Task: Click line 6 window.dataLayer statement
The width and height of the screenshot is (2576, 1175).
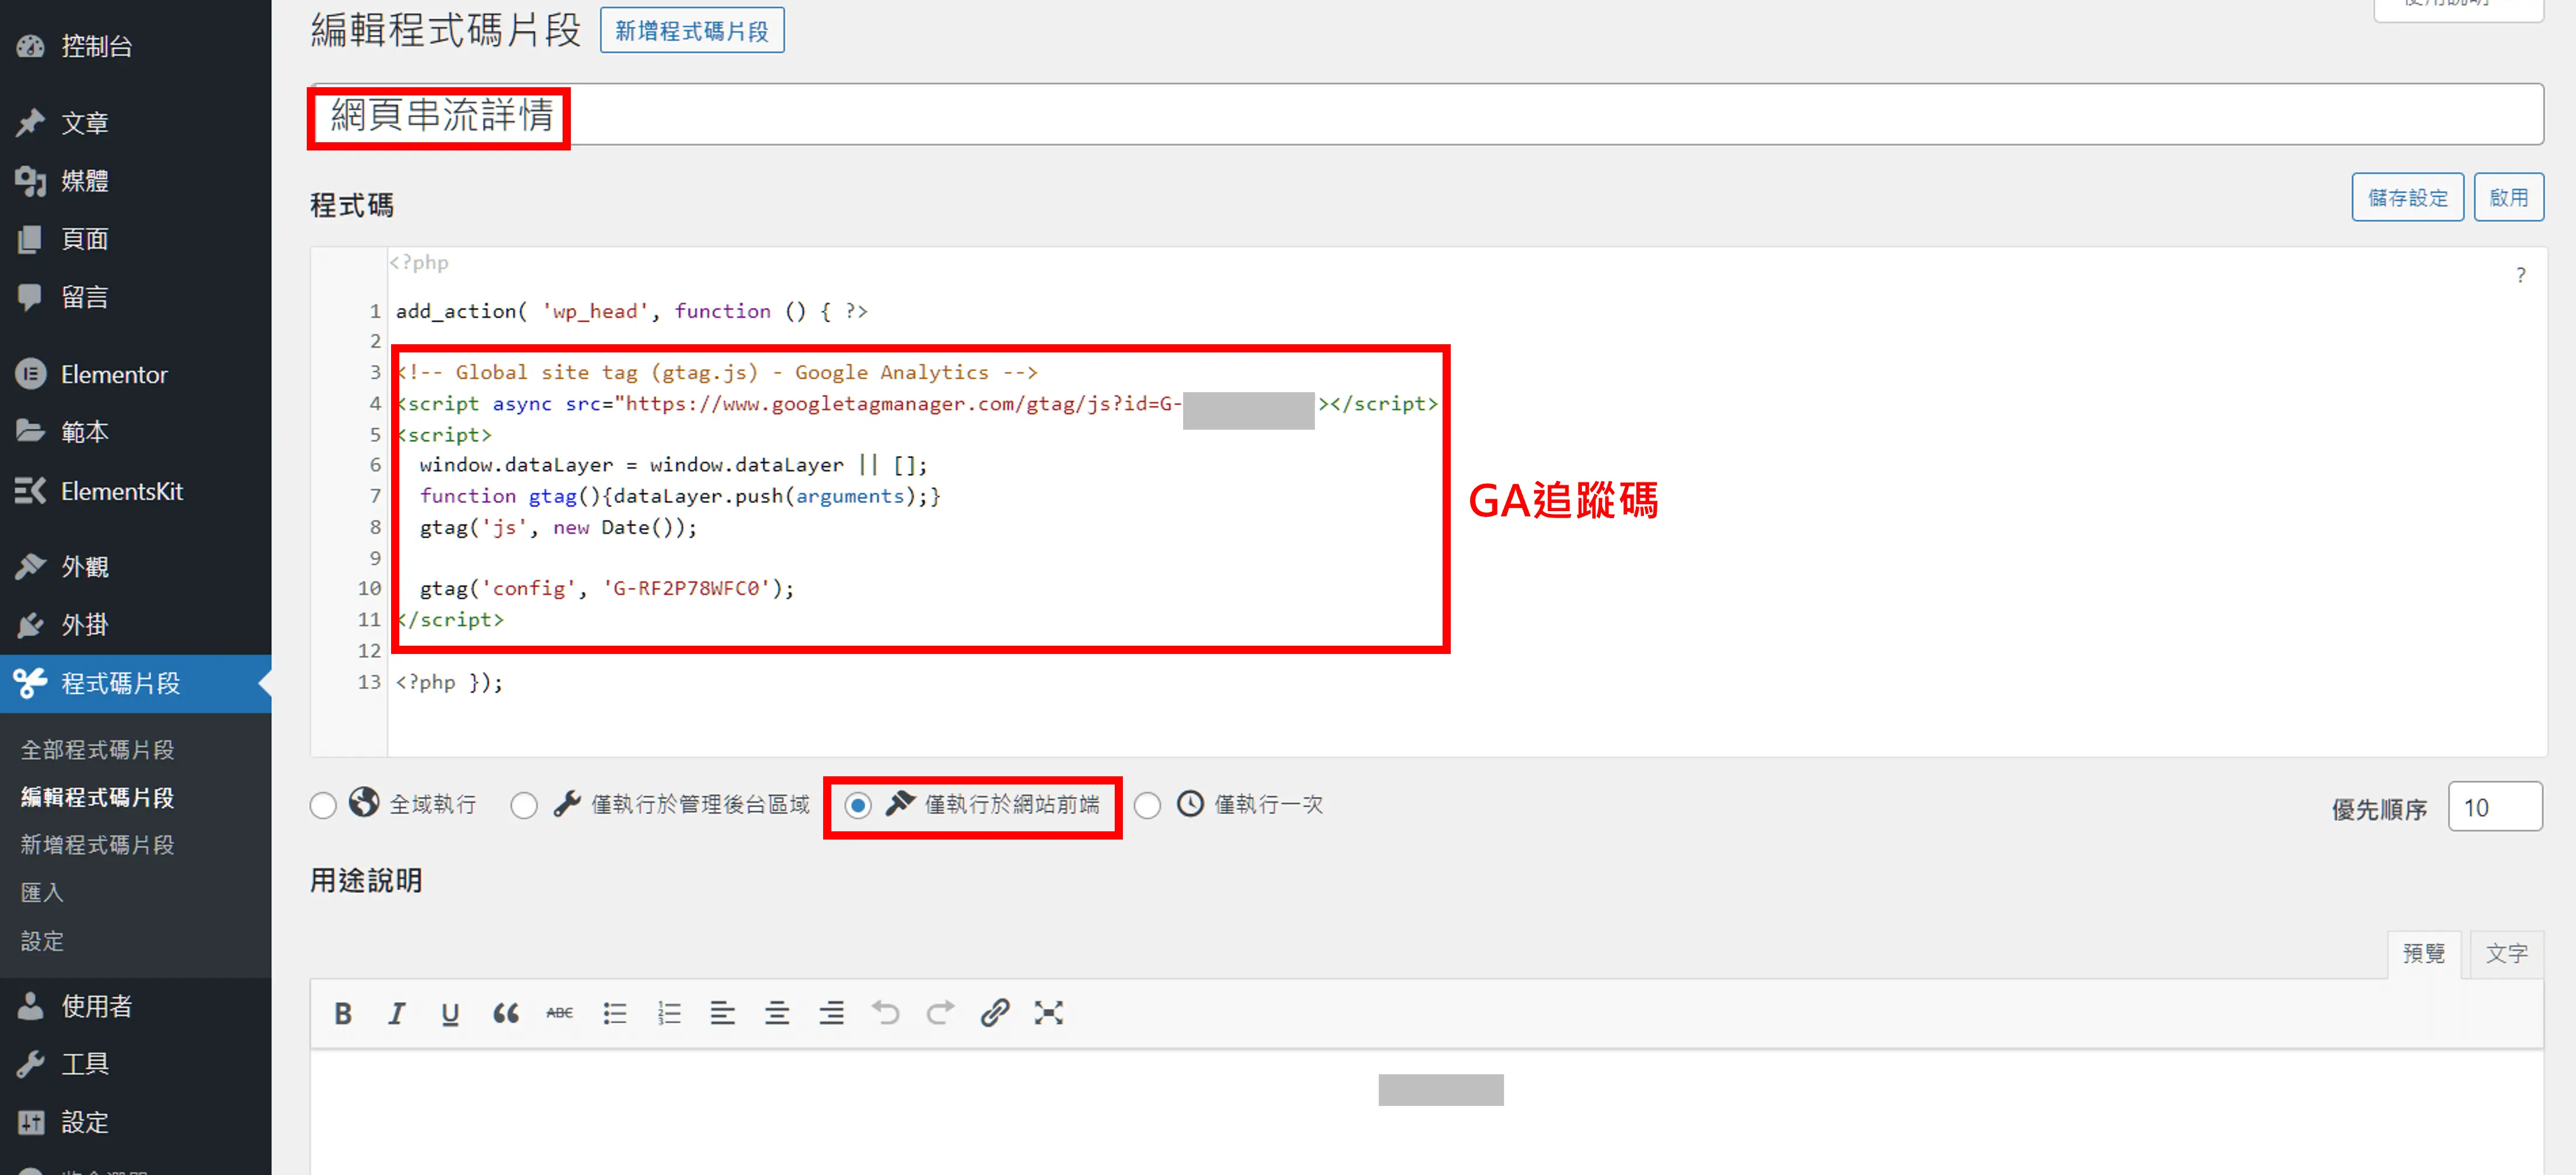Action: coord(673,465)
